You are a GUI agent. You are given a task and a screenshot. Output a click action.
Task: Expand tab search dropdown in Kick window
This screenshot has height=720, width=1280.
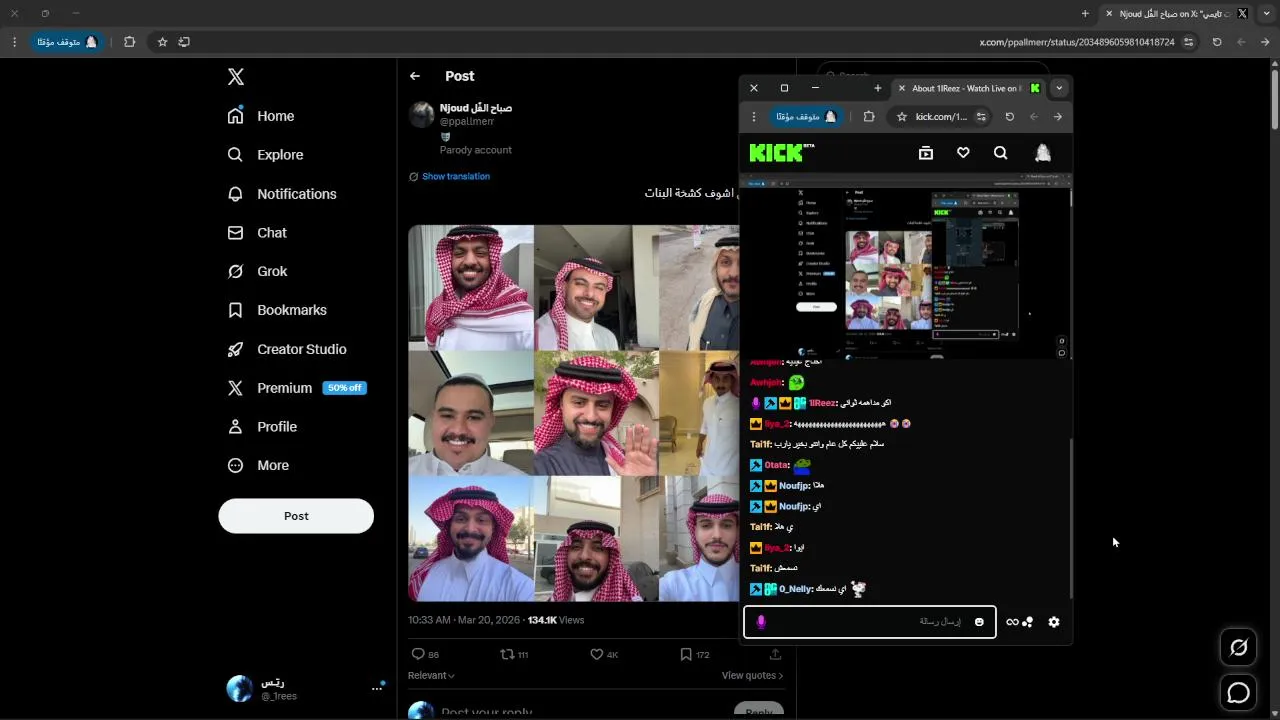tap(1059, 88)
